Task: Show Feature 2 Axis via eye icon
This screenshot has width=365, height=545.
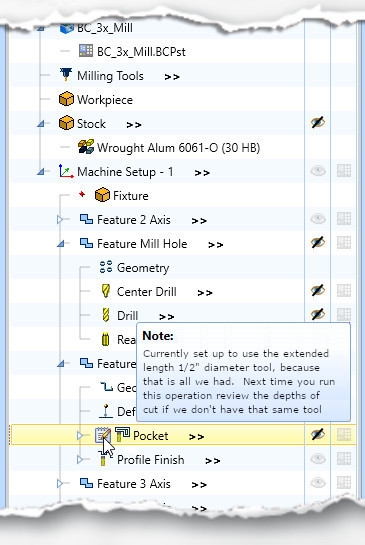Action: pyautogui.click(x=318, y=219)
